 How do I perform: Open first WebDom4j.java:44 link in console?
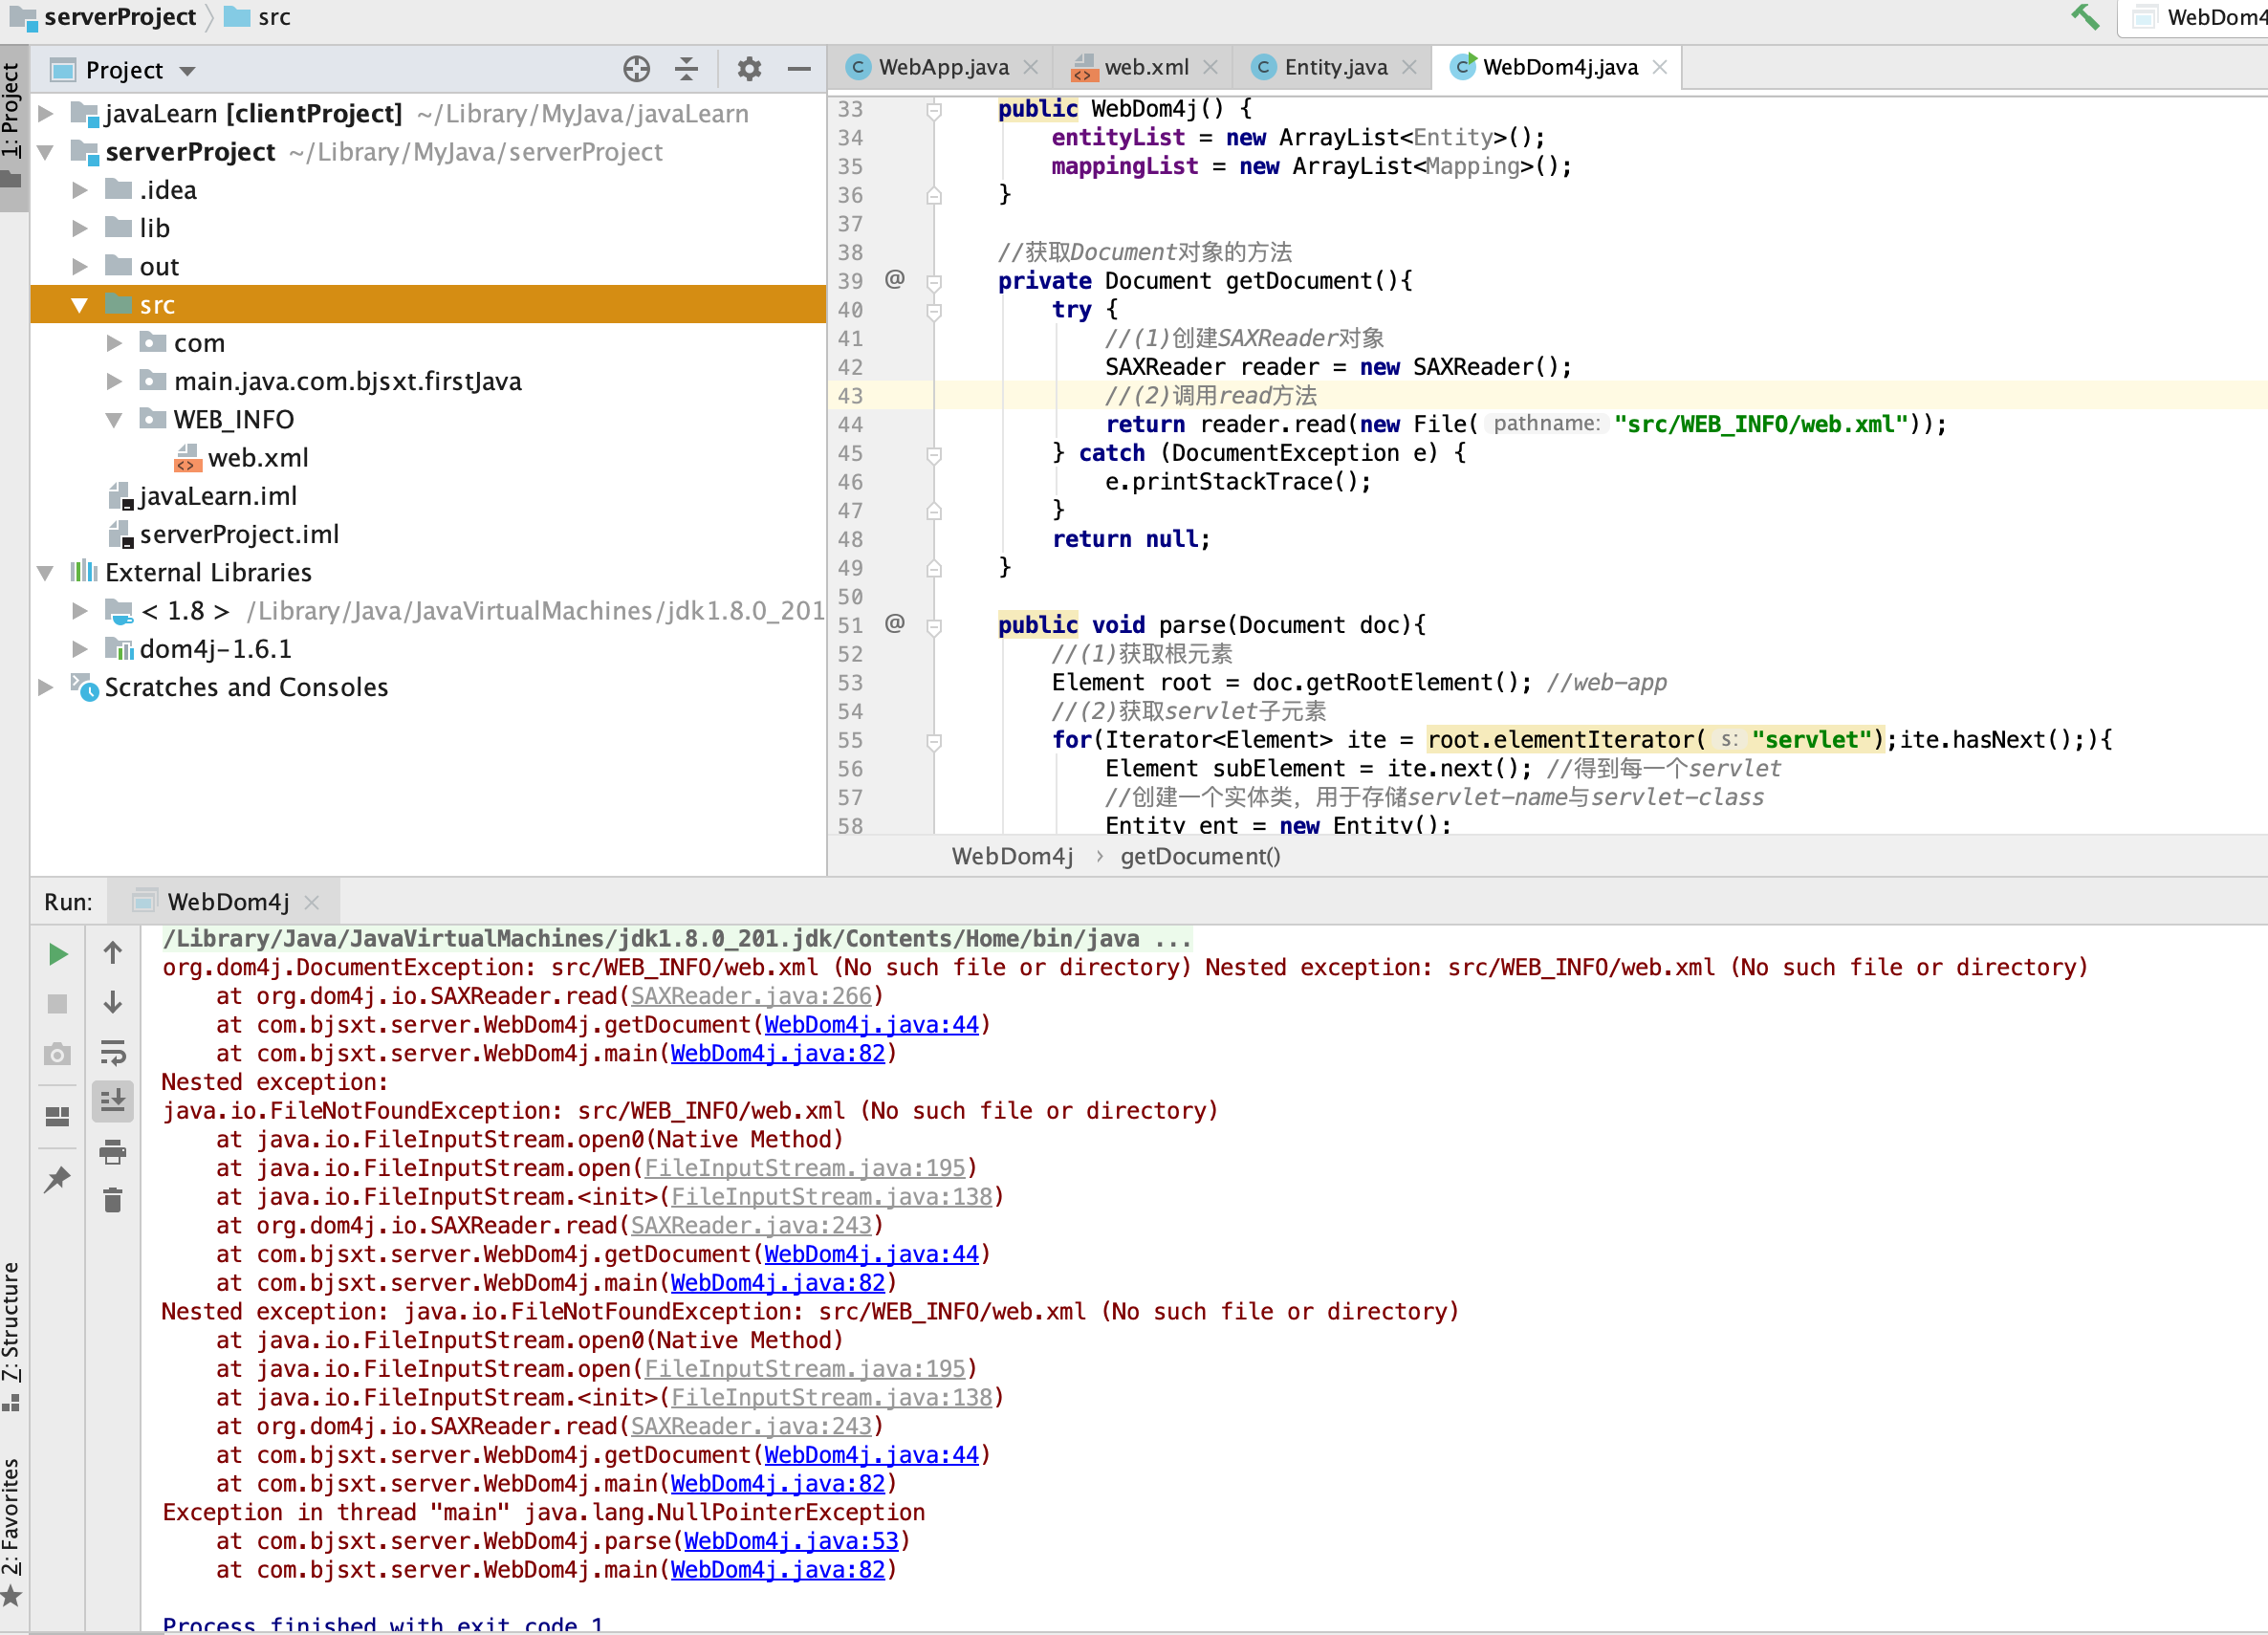(x=871, y=1025)
